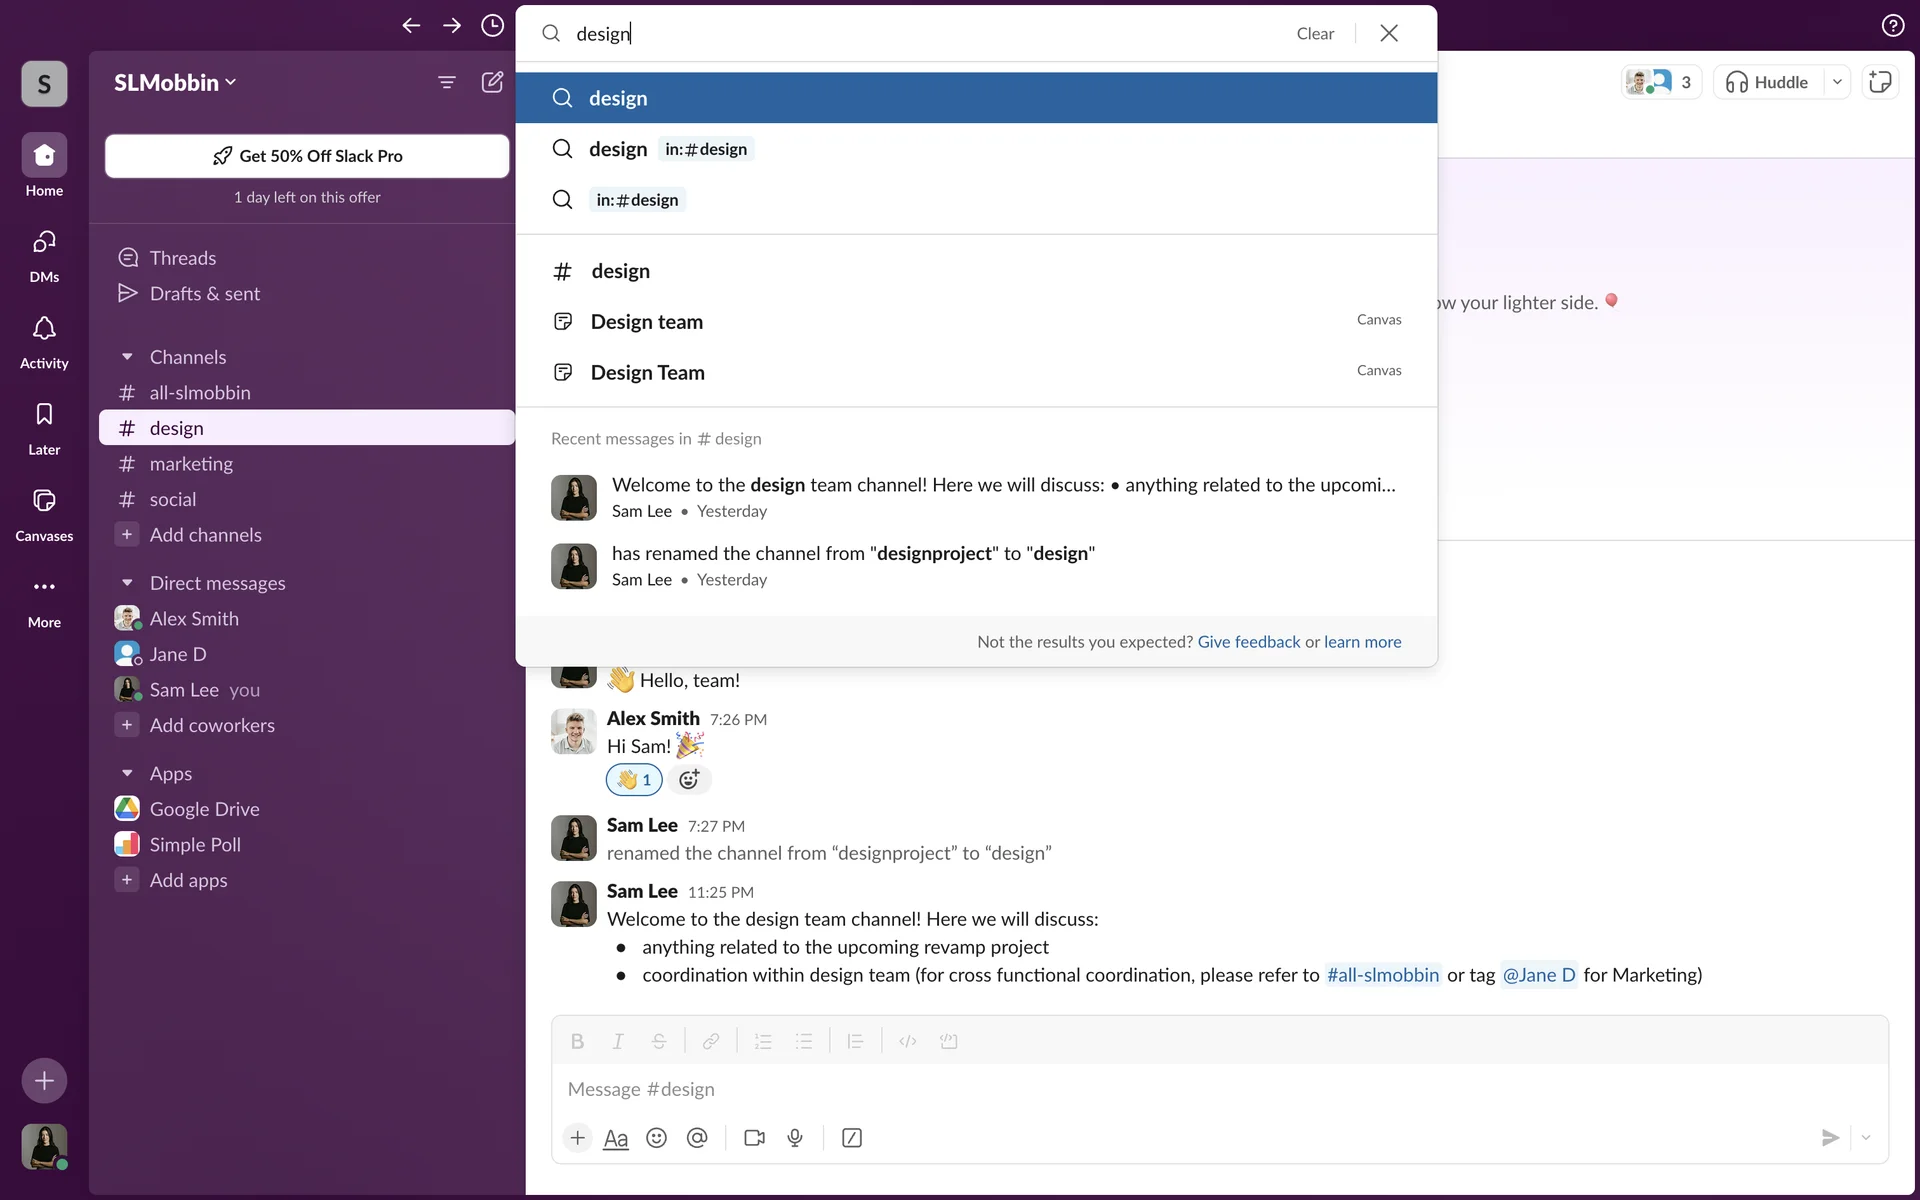Start a Huddle with headphones button
The height and width of the screenshot is (1200, 1920).
[x=1768, y=82]
